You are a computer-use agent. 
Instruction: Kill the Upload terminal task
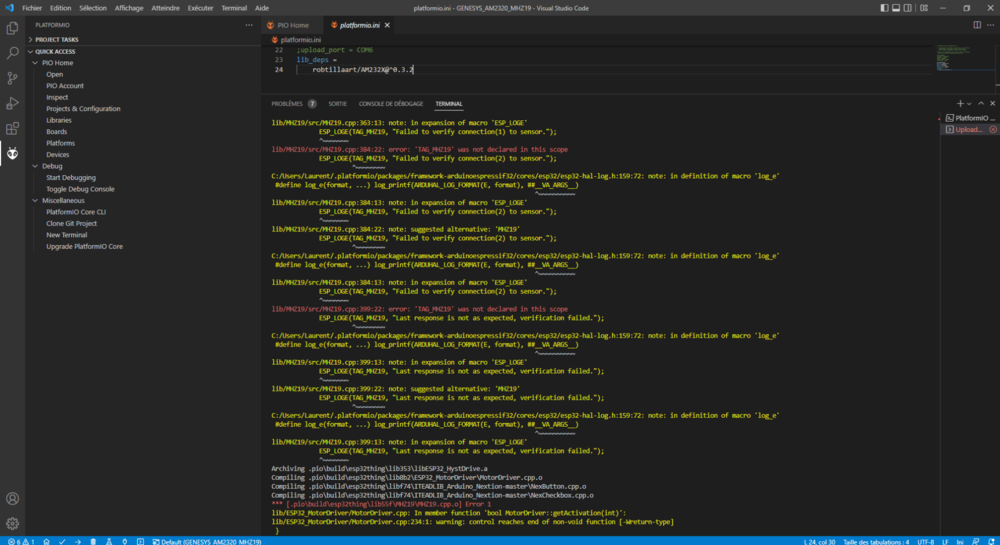coord(993,129)
